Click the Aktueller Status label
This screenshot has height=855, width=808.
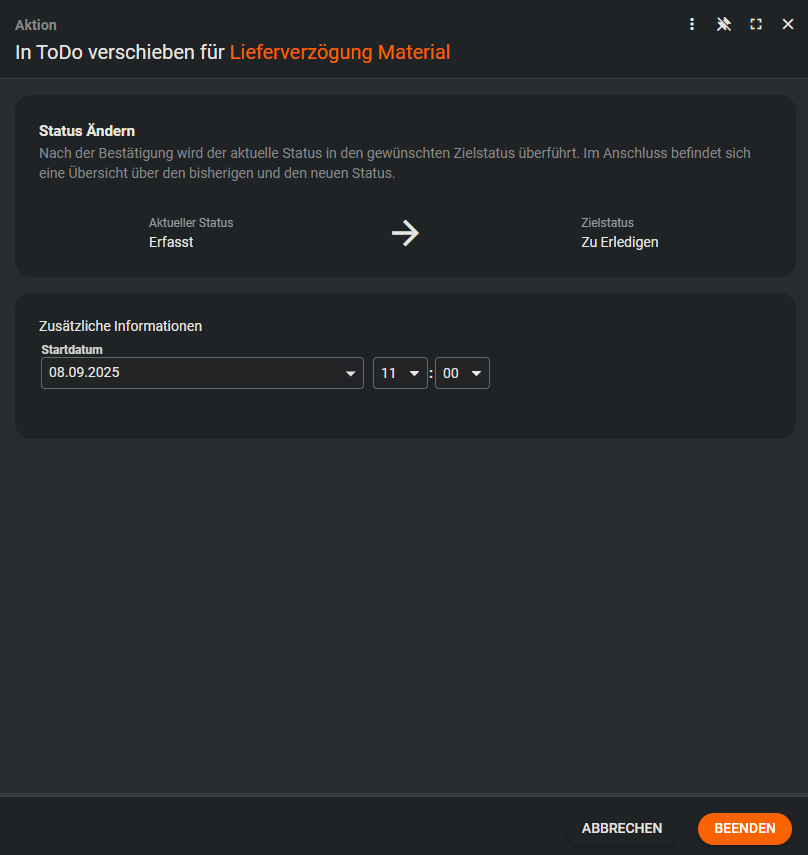click(x=191, y=223)
